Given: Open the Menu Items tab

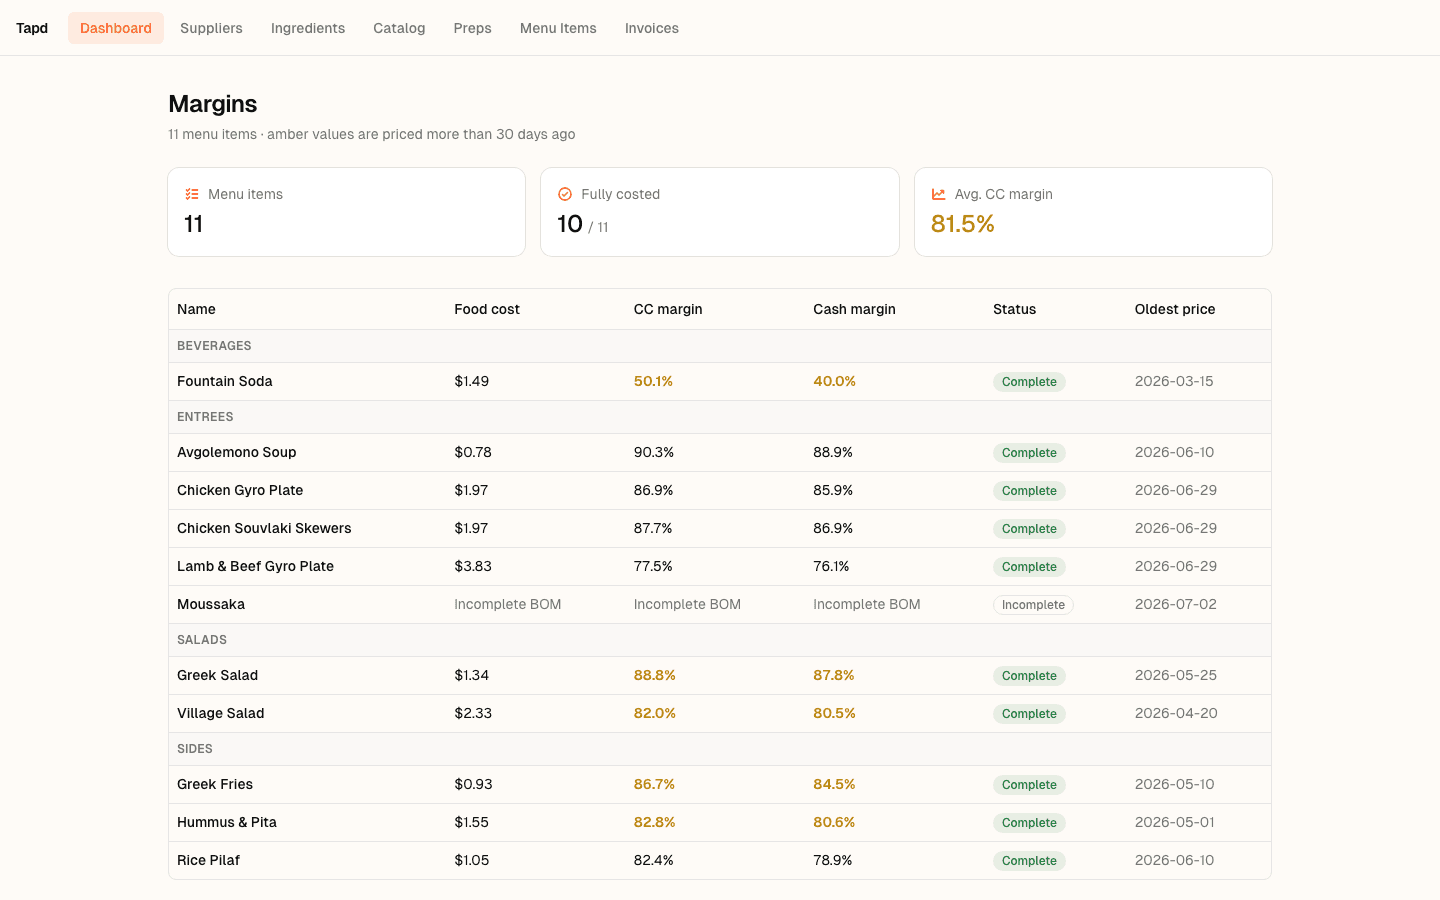Looking at the screenshot, I should point(558,28).
